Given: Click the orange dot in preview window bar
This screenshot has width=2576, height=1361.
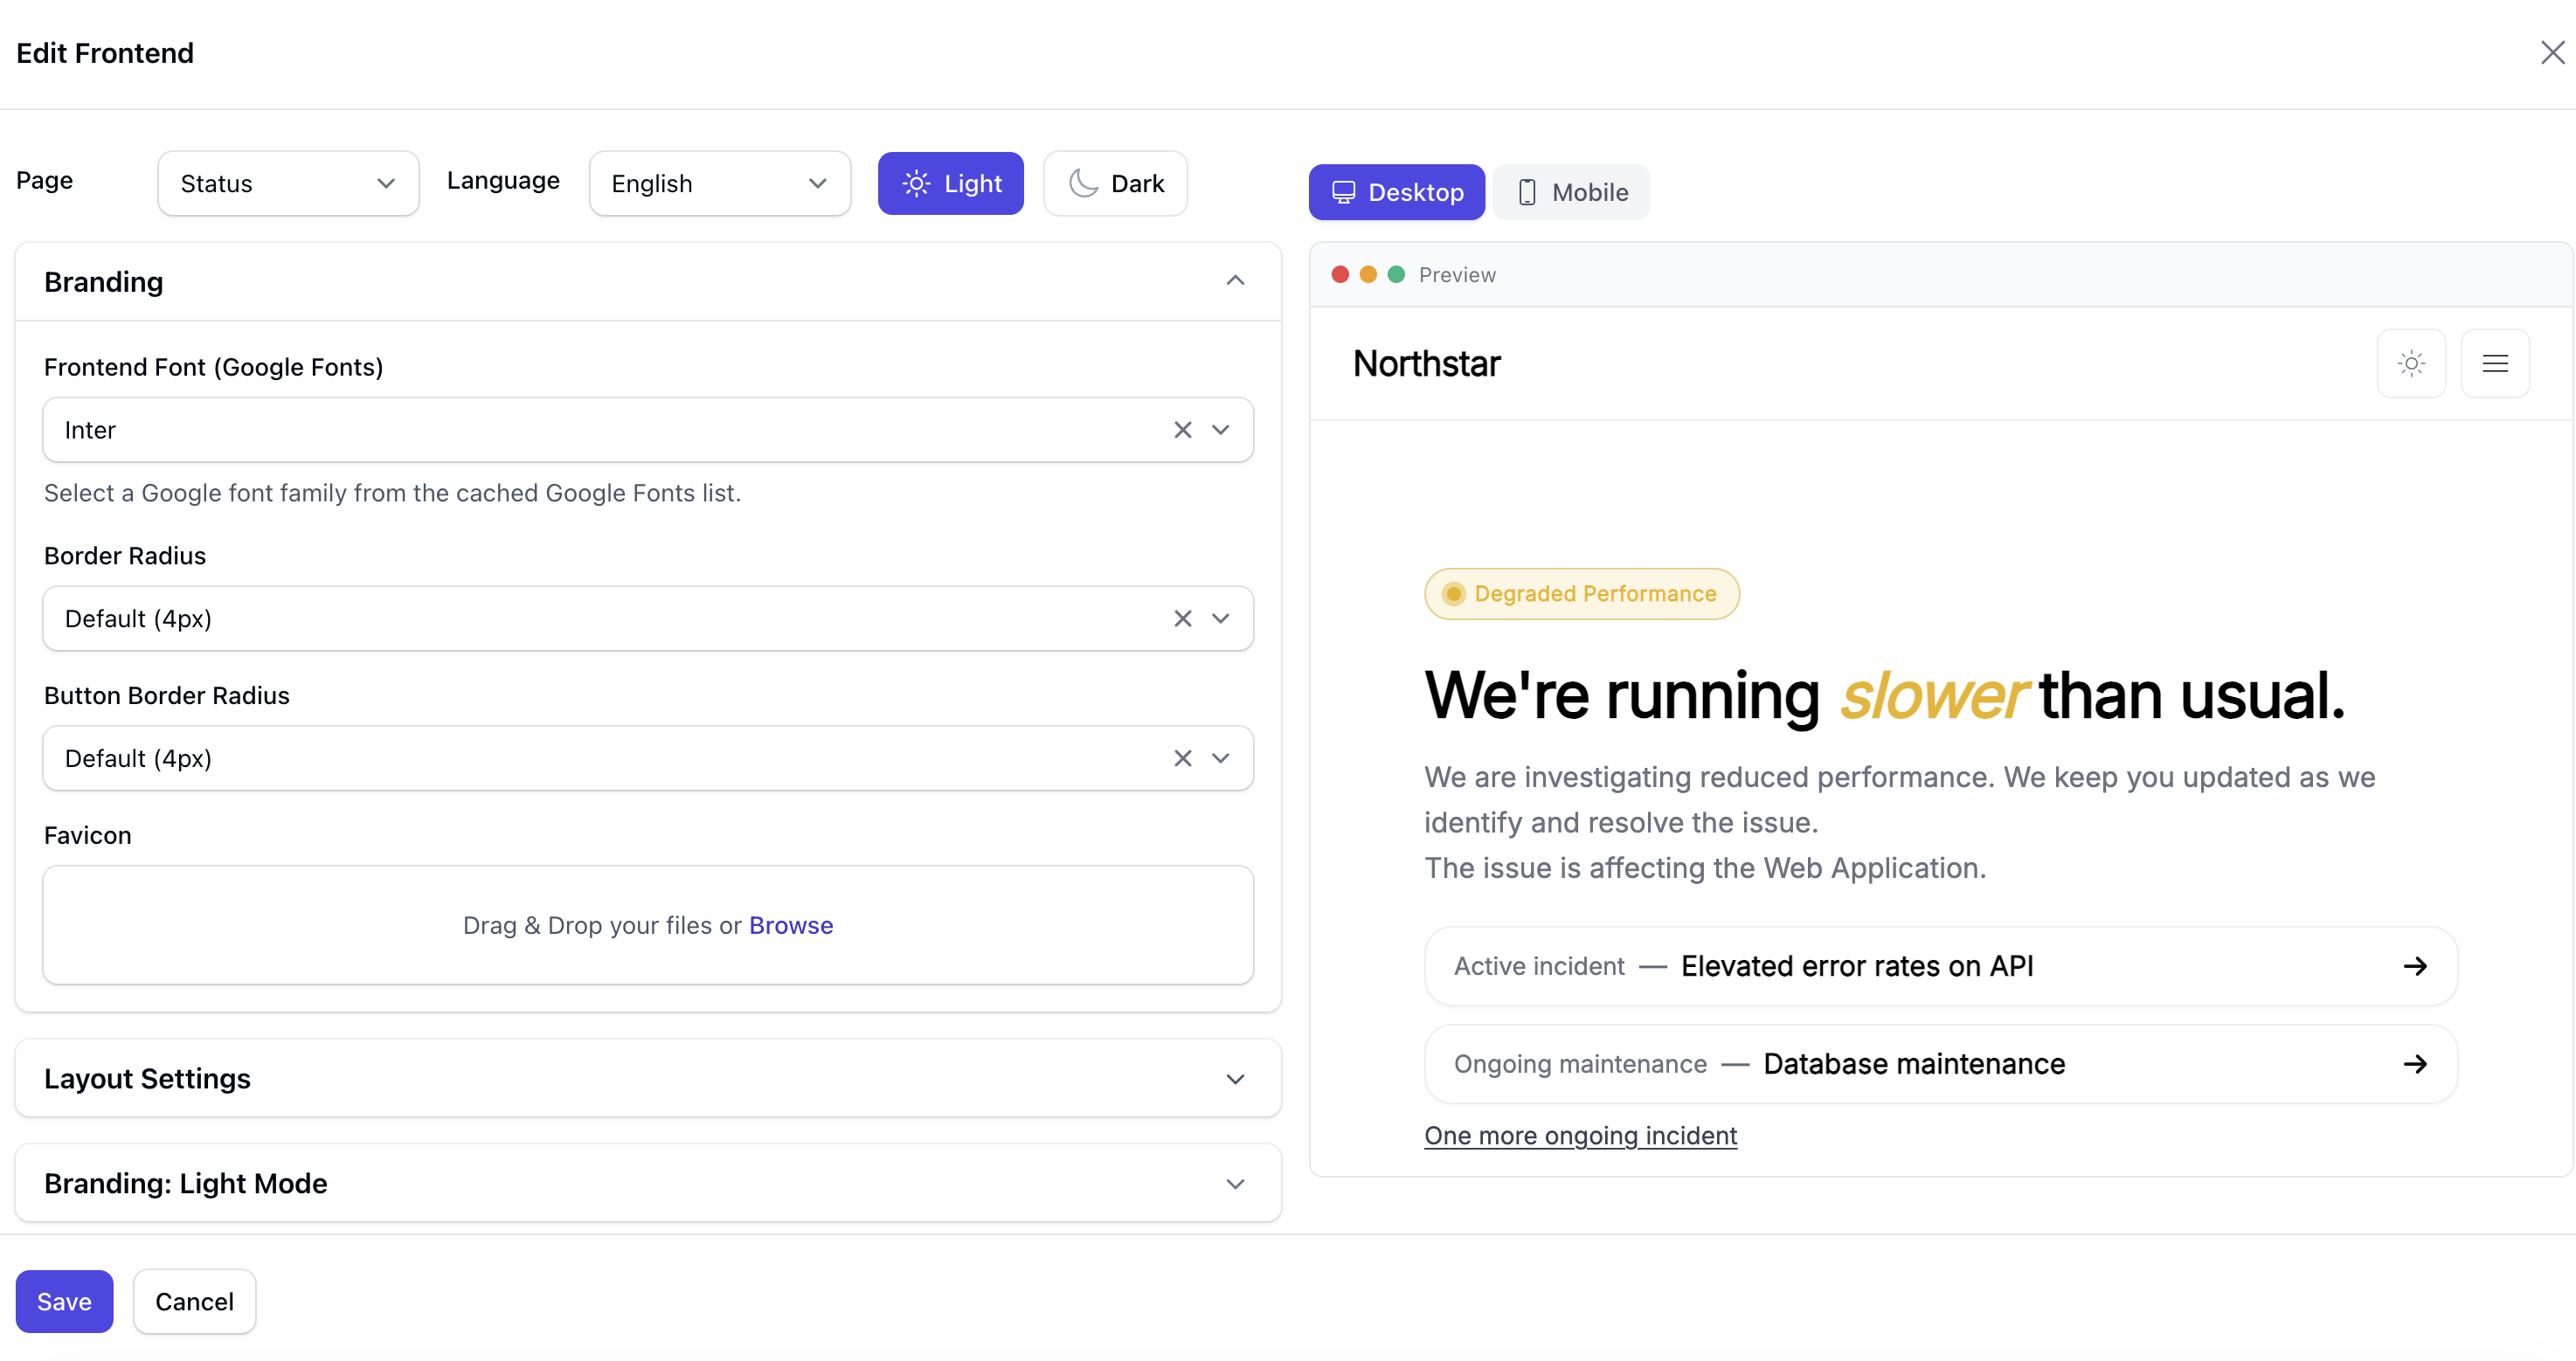Looking at the screenshot, I should click(x=1368, y=274).
